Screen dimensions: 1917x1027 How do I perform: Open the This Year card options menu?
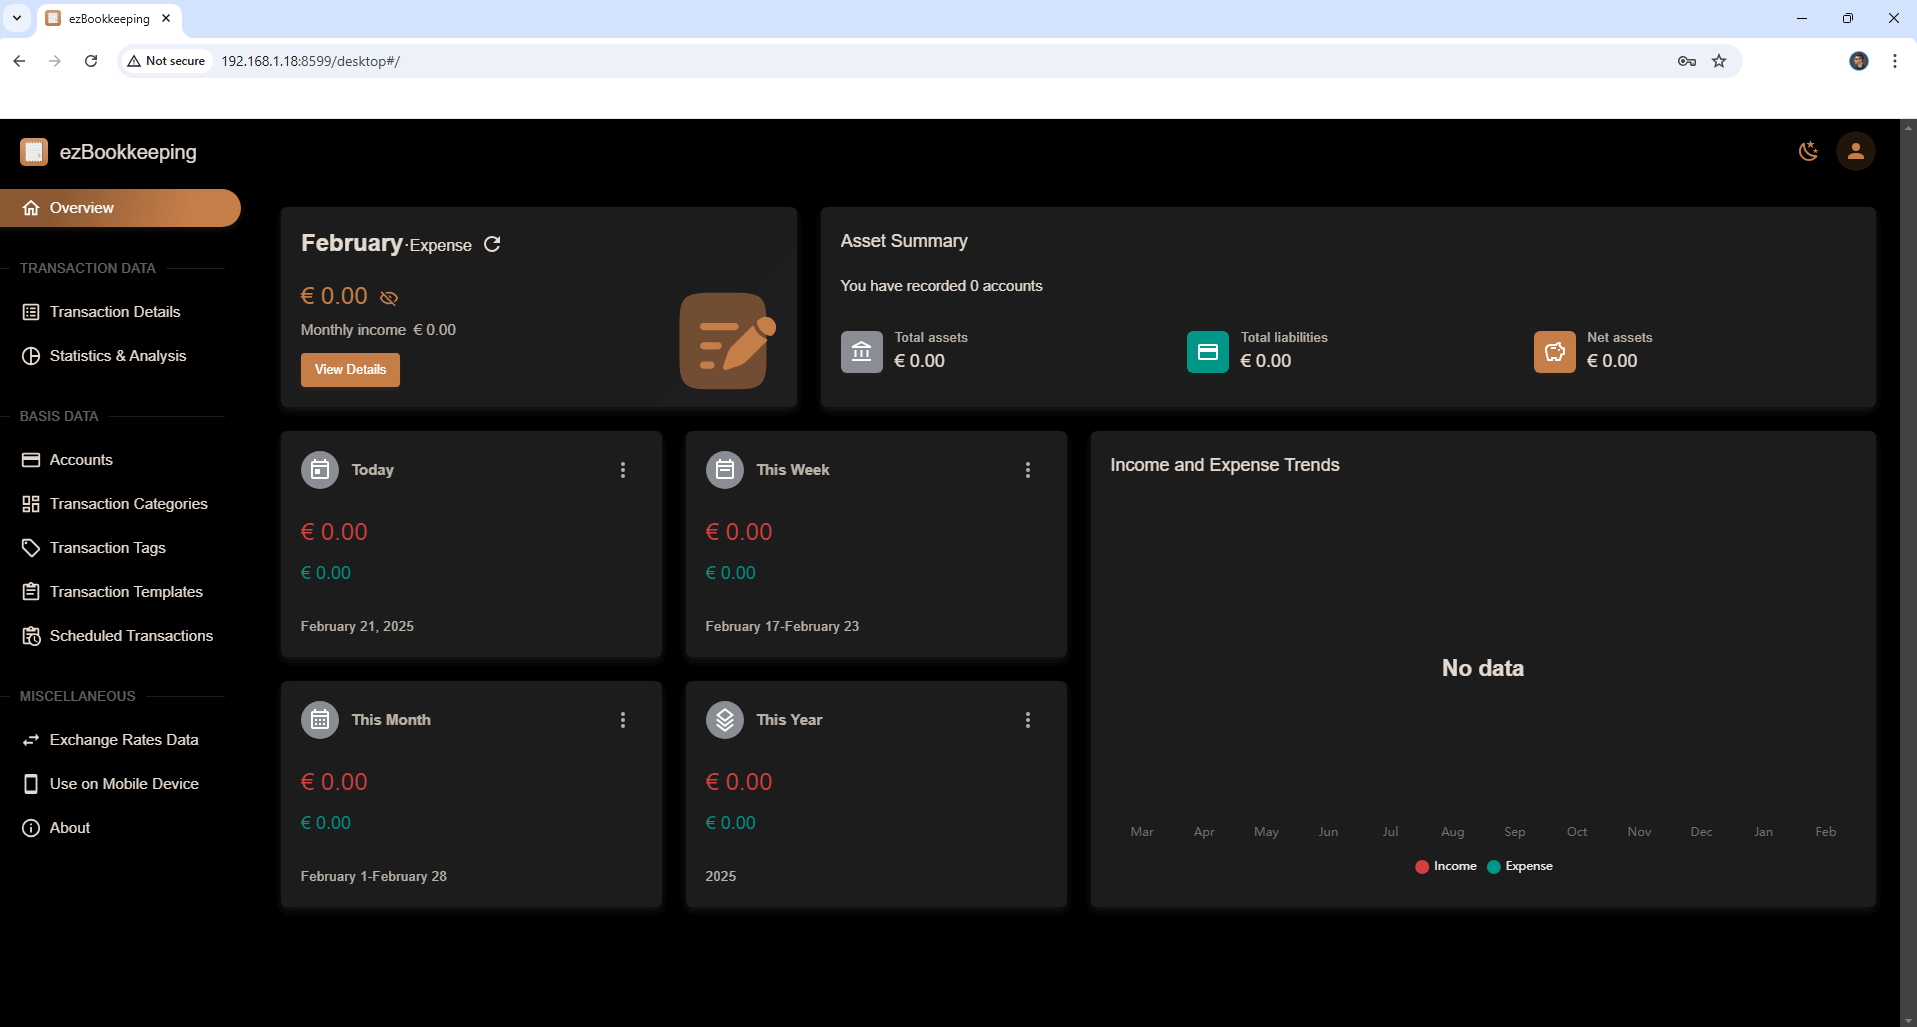[x=1028, y=720]
